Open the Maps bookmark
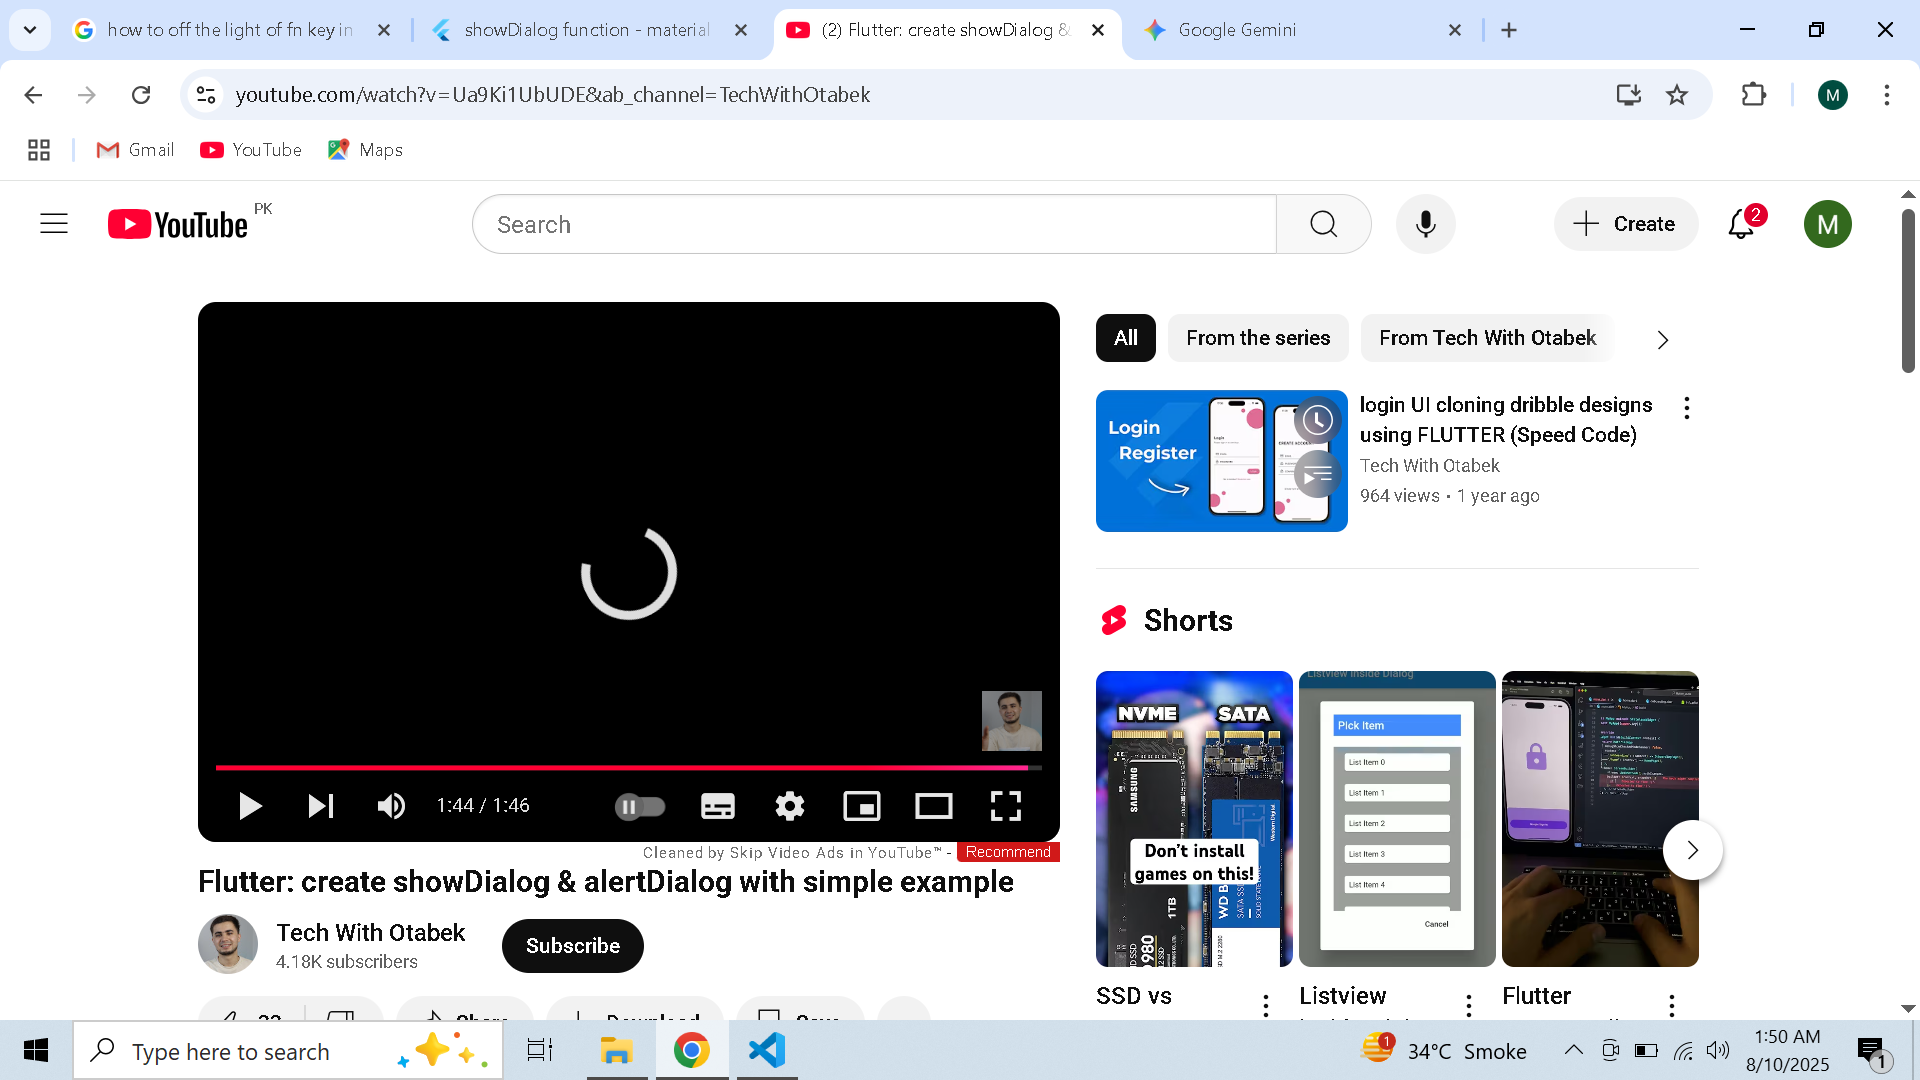This screenshot has height=1080, width=1920. pos(365,150)
